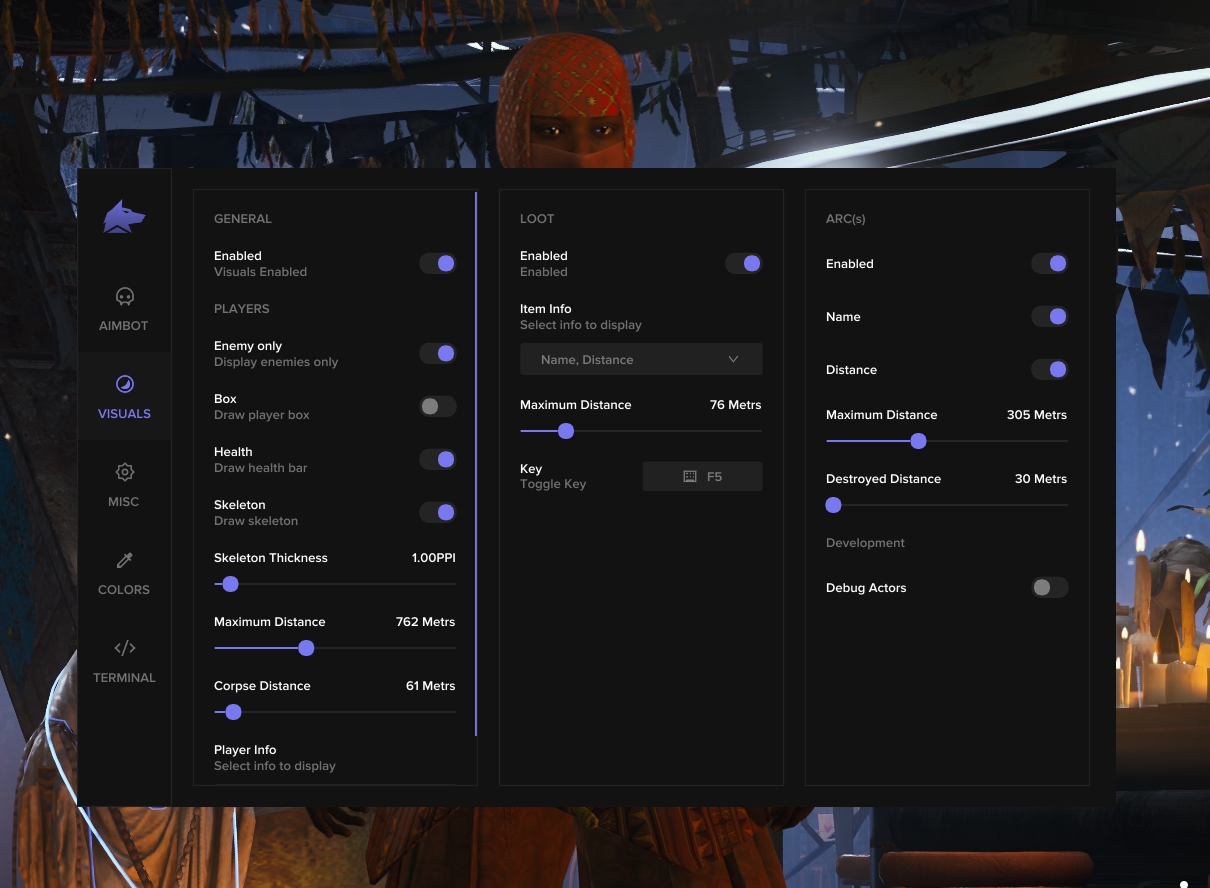This screenshot has height=888, width=1210.
Task: Select the Aimbot skull icon
Action: click(124, 296)
